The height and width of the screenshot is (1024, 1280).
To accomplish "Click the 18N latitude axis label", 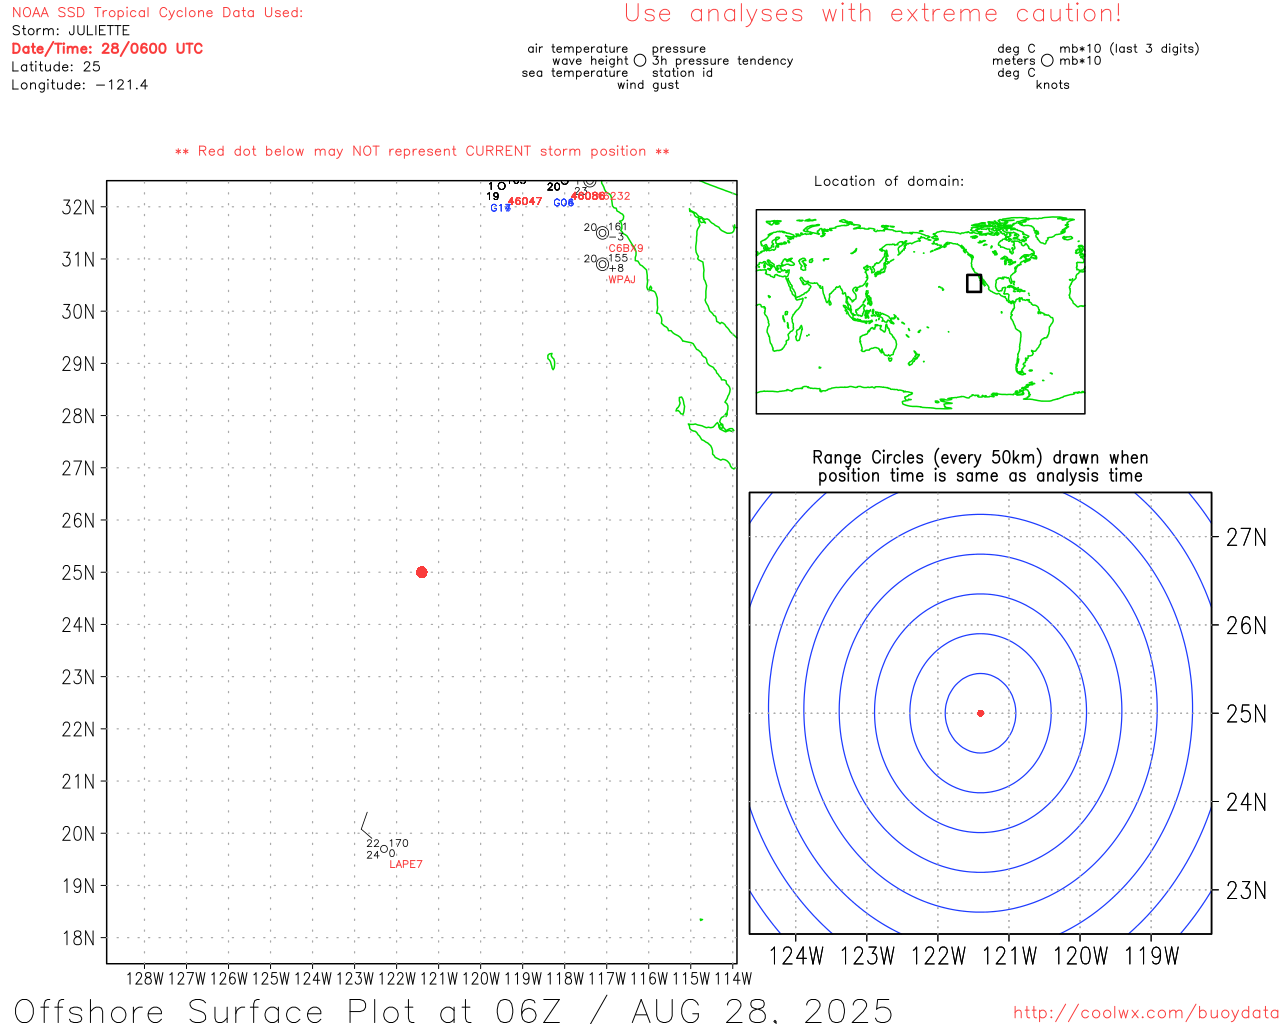I will [x=78, y=938].
